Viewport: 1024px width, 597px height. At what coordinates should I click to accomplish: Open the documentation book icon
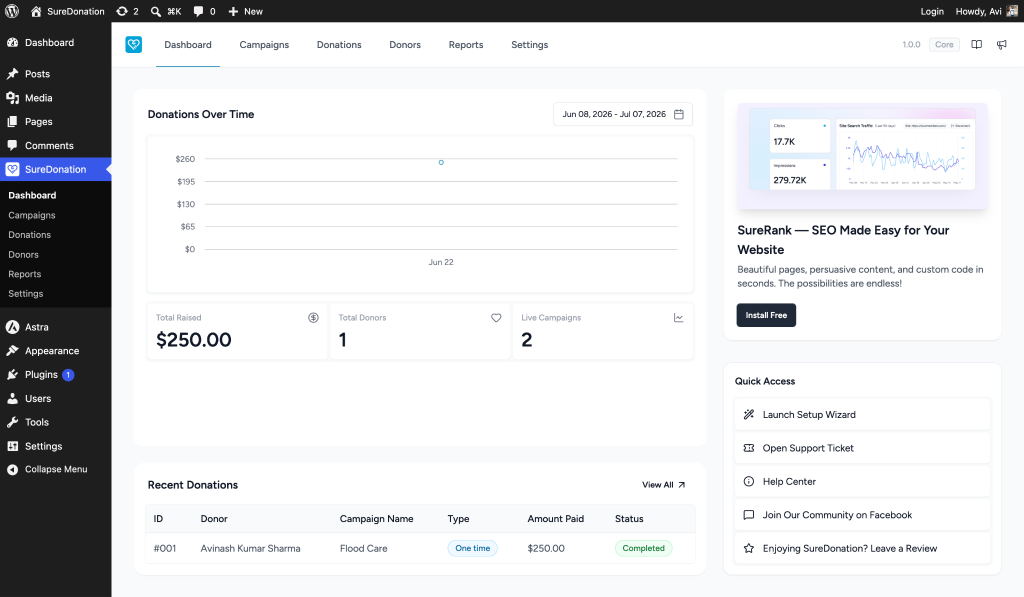[976, 44]
